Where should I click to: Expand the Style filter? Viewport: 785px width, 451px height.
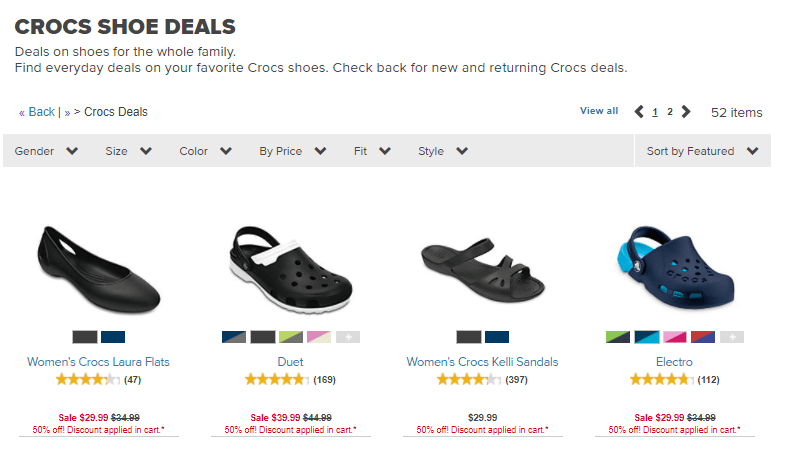(x=443, y=151)
